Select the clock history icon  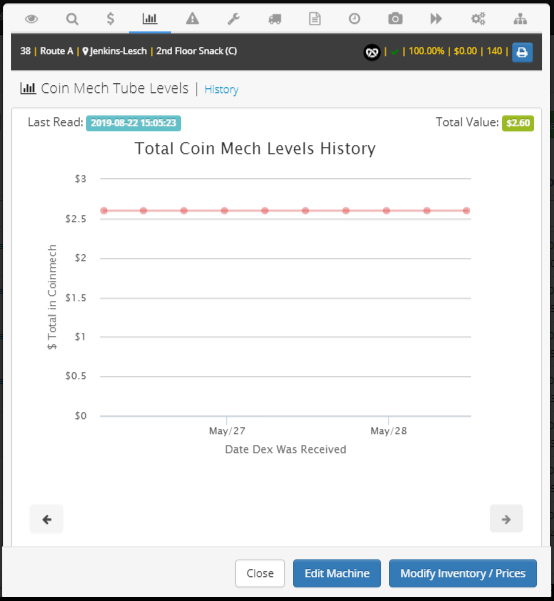tap(354, 18)
